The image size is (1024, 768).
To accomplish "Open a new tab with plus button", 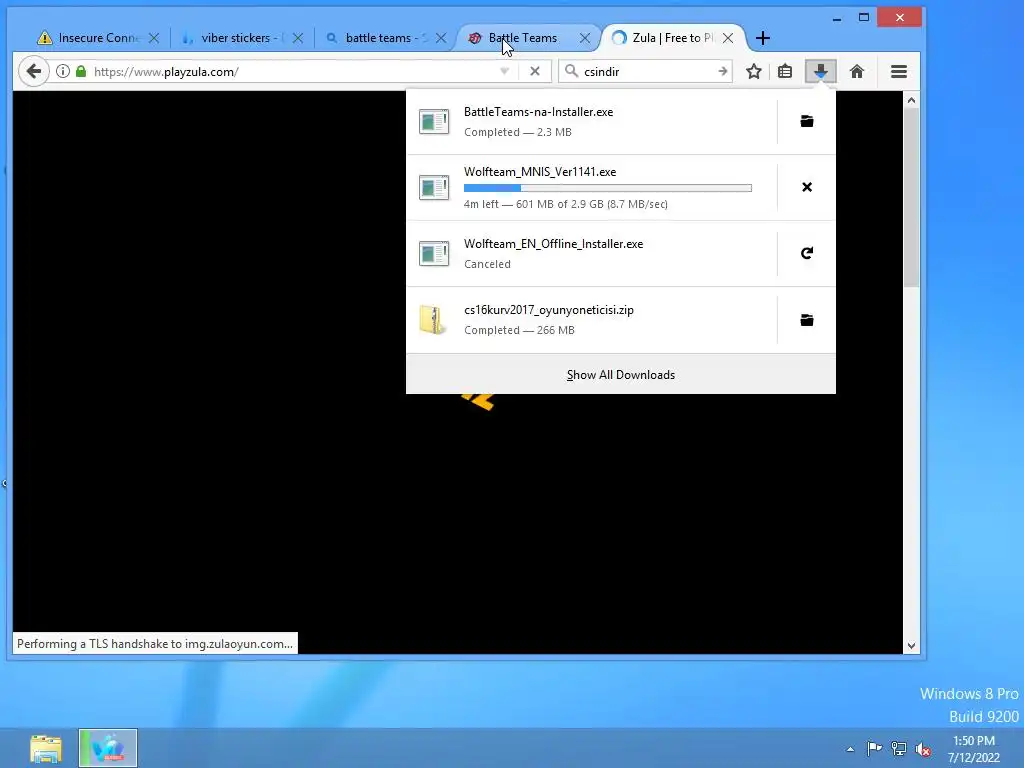I will coord(762,38).
